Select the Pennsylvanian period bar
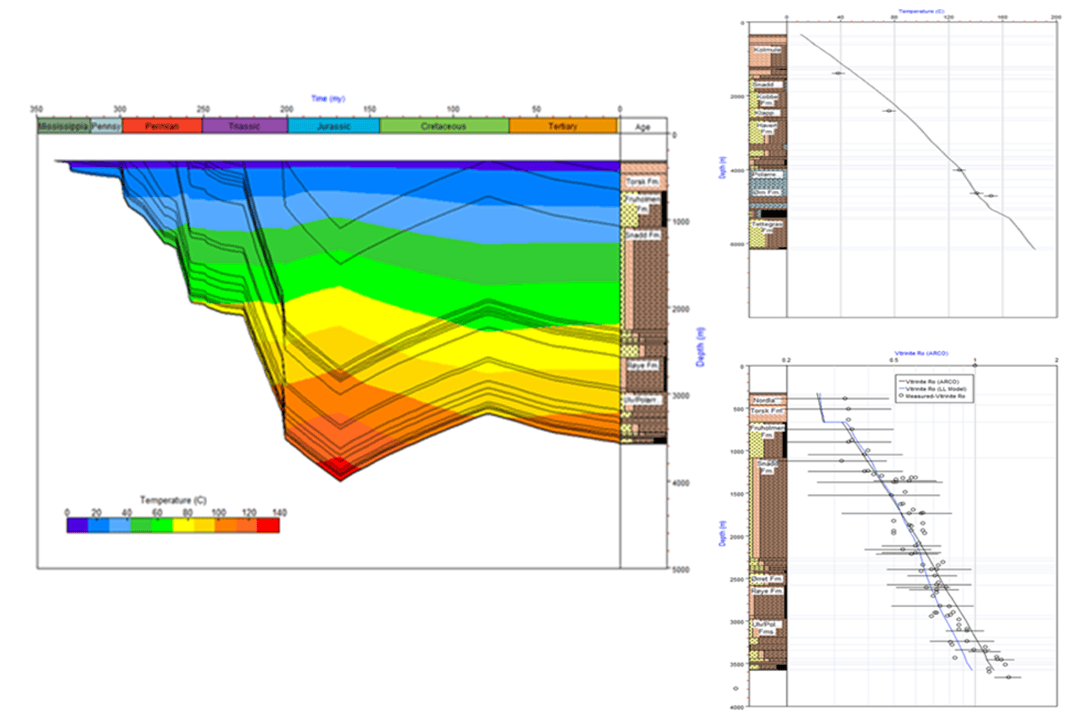The height and width of the screenshot is (726, 1089). (106, 126)
